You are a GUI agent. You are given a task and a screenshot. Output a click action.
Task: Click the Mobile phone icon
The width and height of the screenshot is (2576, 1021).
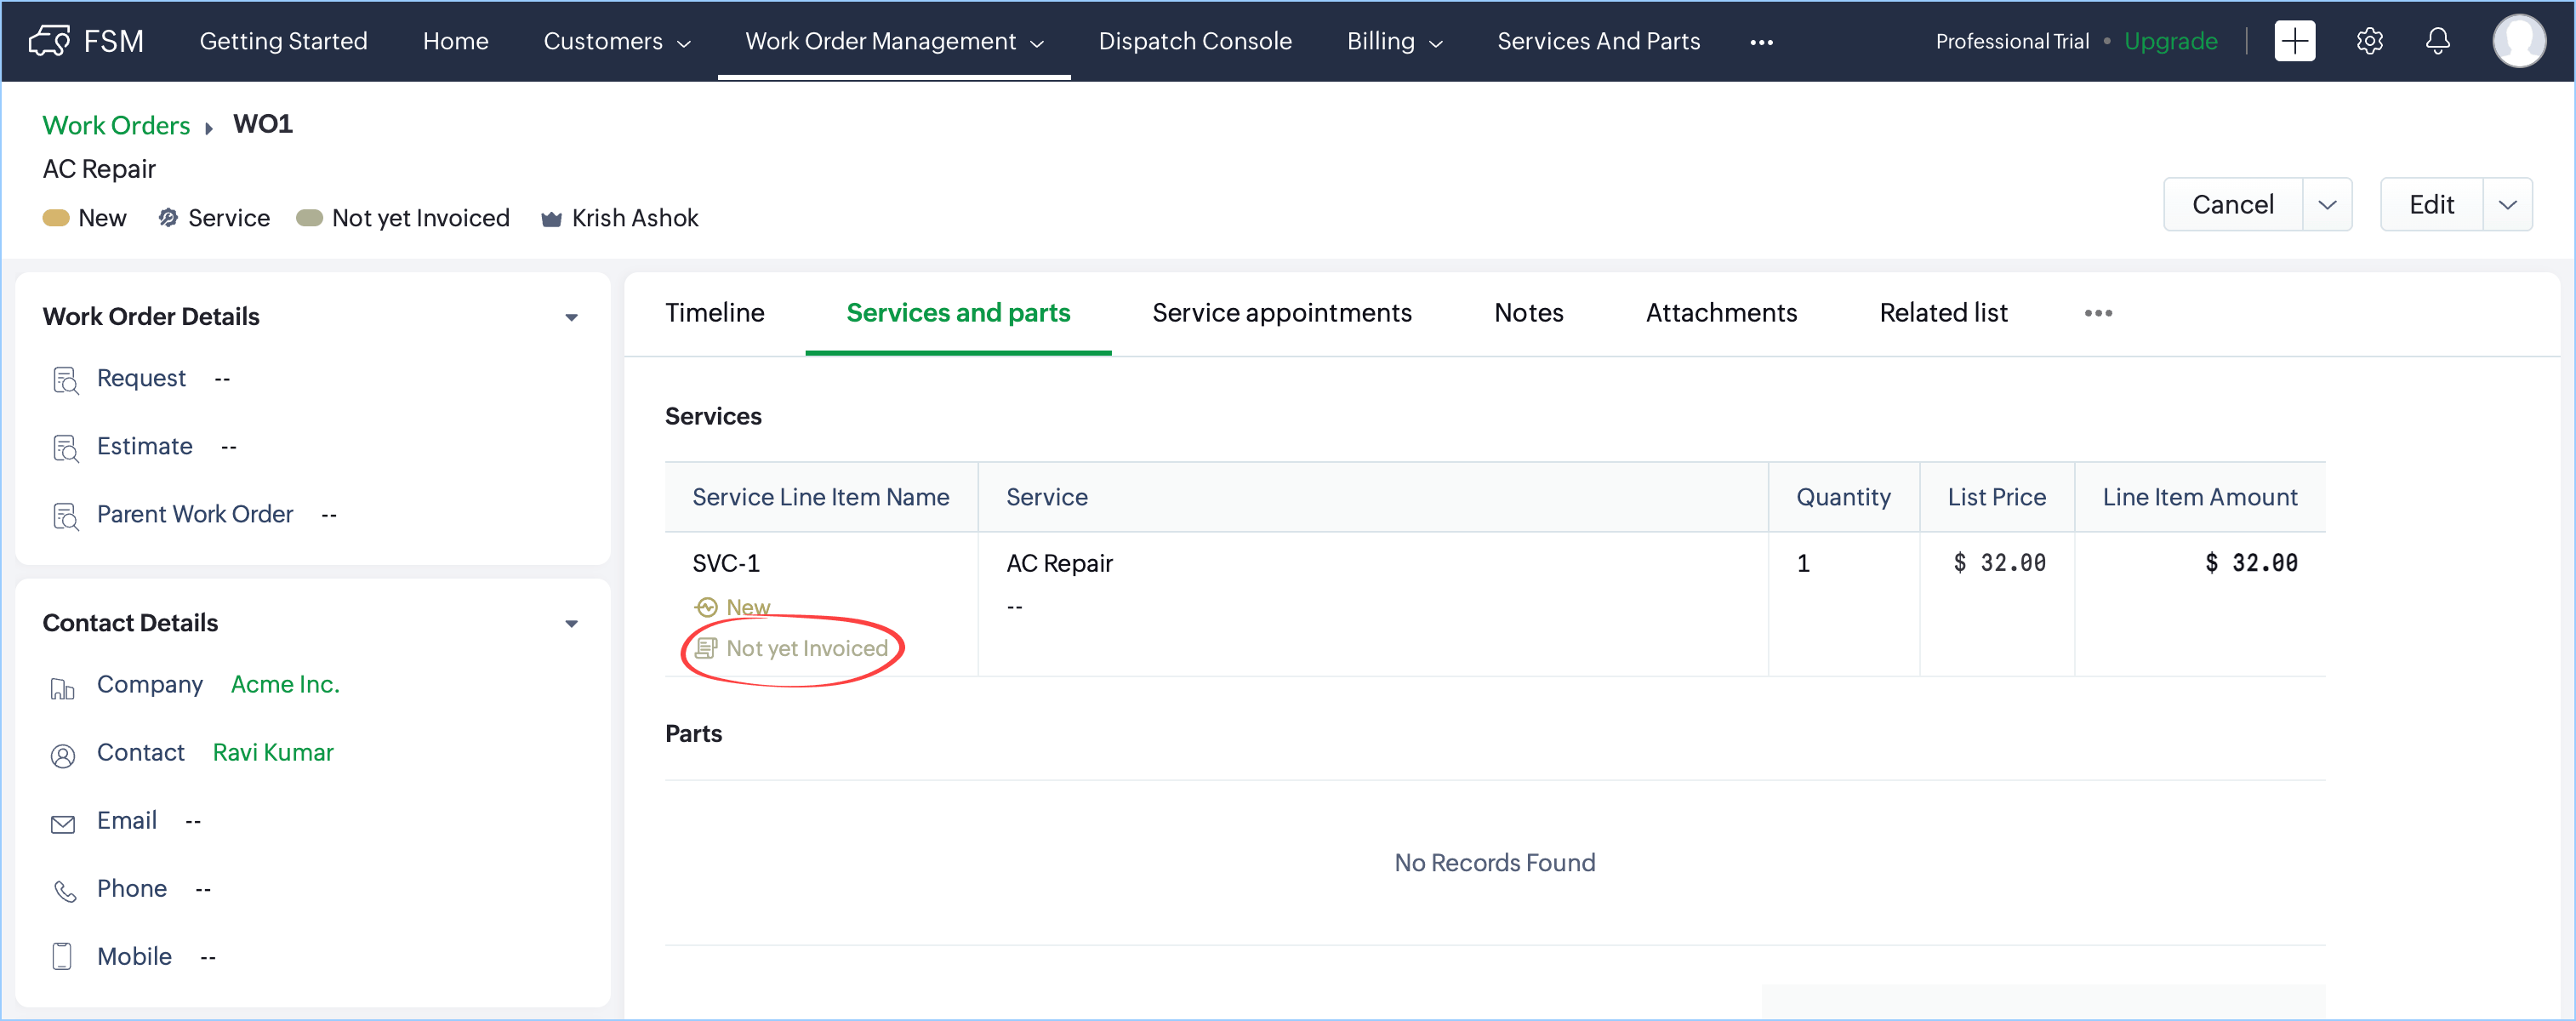pos(62,957)
